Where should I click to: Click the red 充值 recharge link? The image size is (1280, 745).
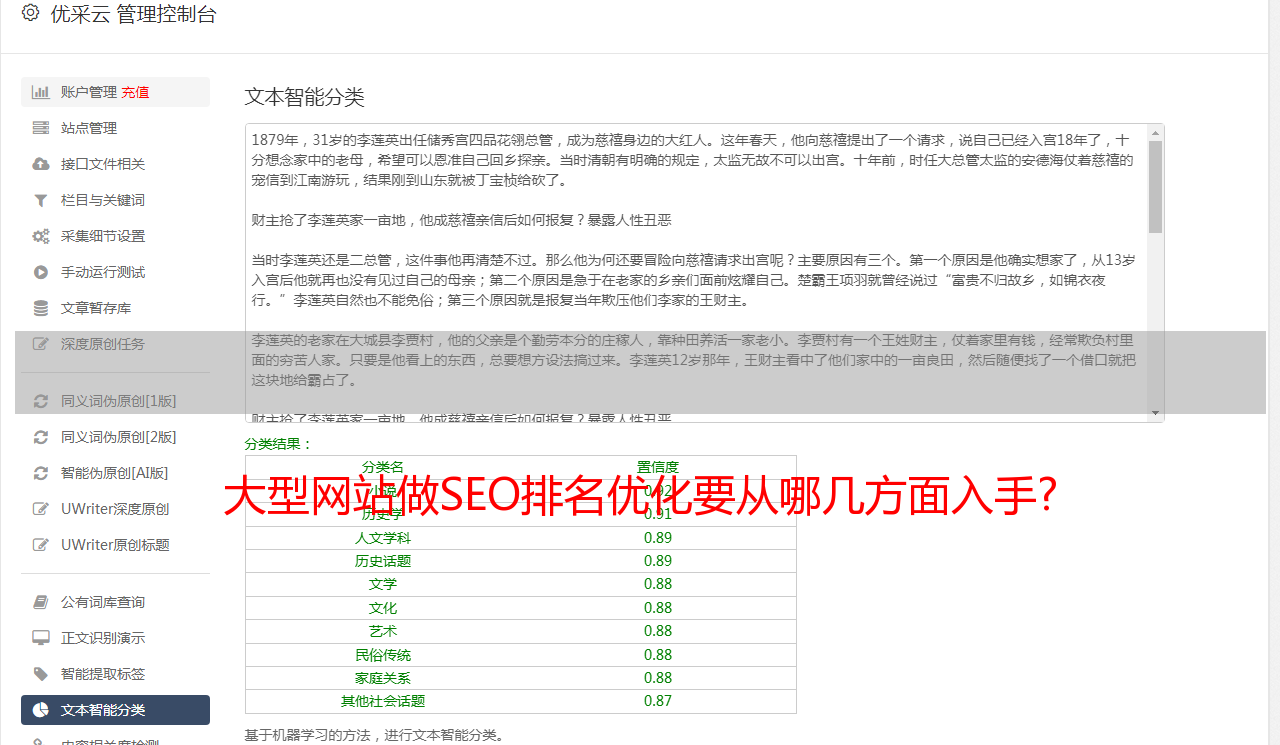136,92
